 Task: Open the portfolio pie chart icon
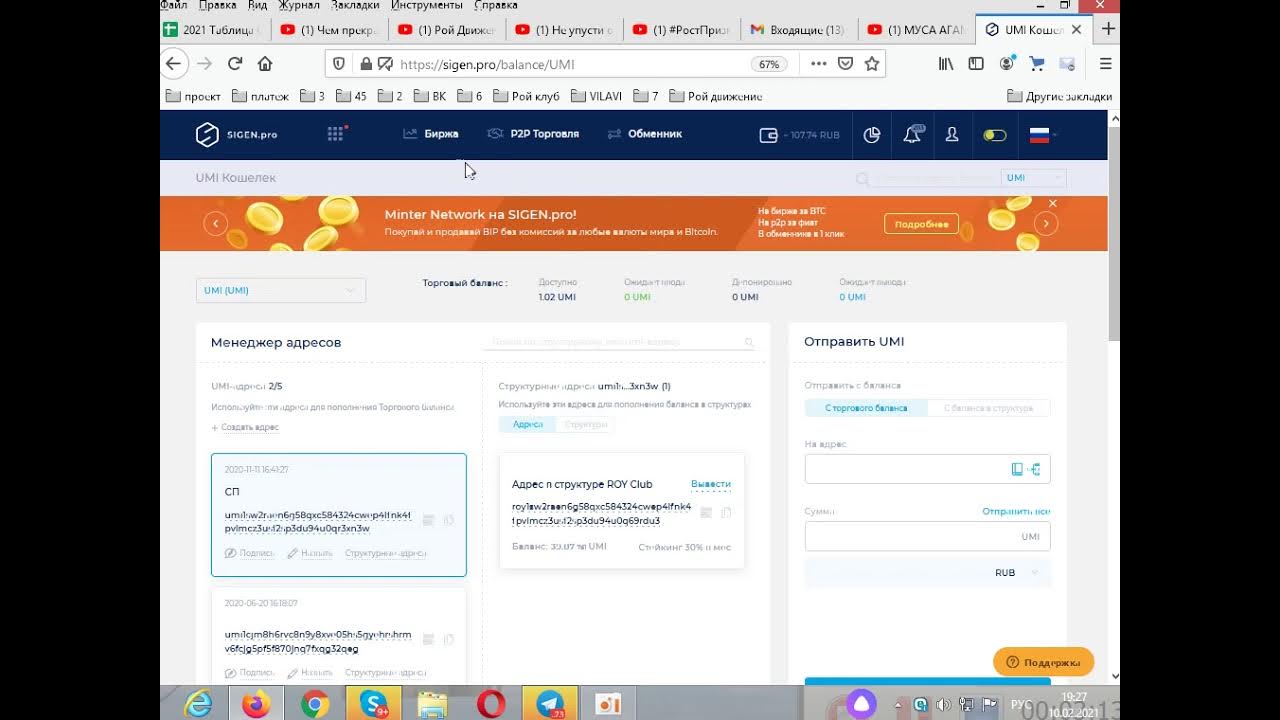[x=872, y=135]
